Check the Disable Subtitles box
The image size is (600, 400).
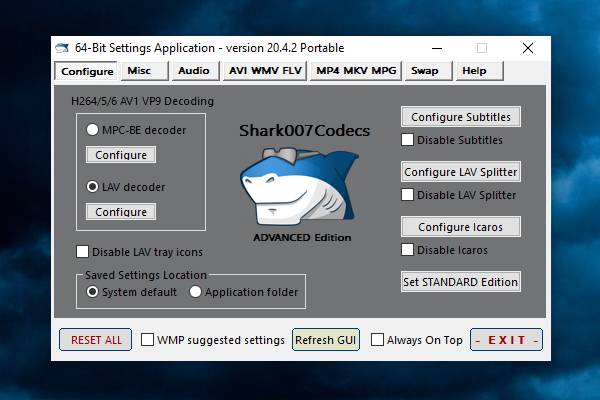[408, 140]
